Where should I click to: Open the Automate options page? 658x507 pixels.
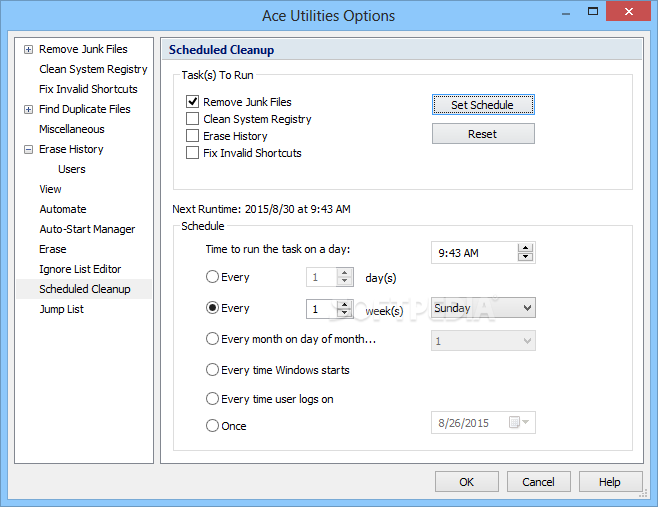(63, 209)
